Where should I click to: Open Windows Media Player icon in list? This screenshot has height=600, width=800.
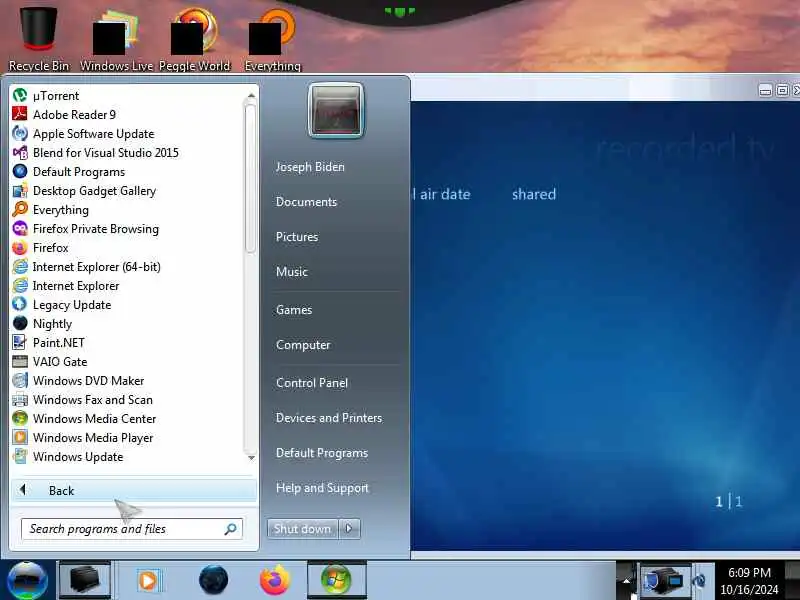(20, 438)
